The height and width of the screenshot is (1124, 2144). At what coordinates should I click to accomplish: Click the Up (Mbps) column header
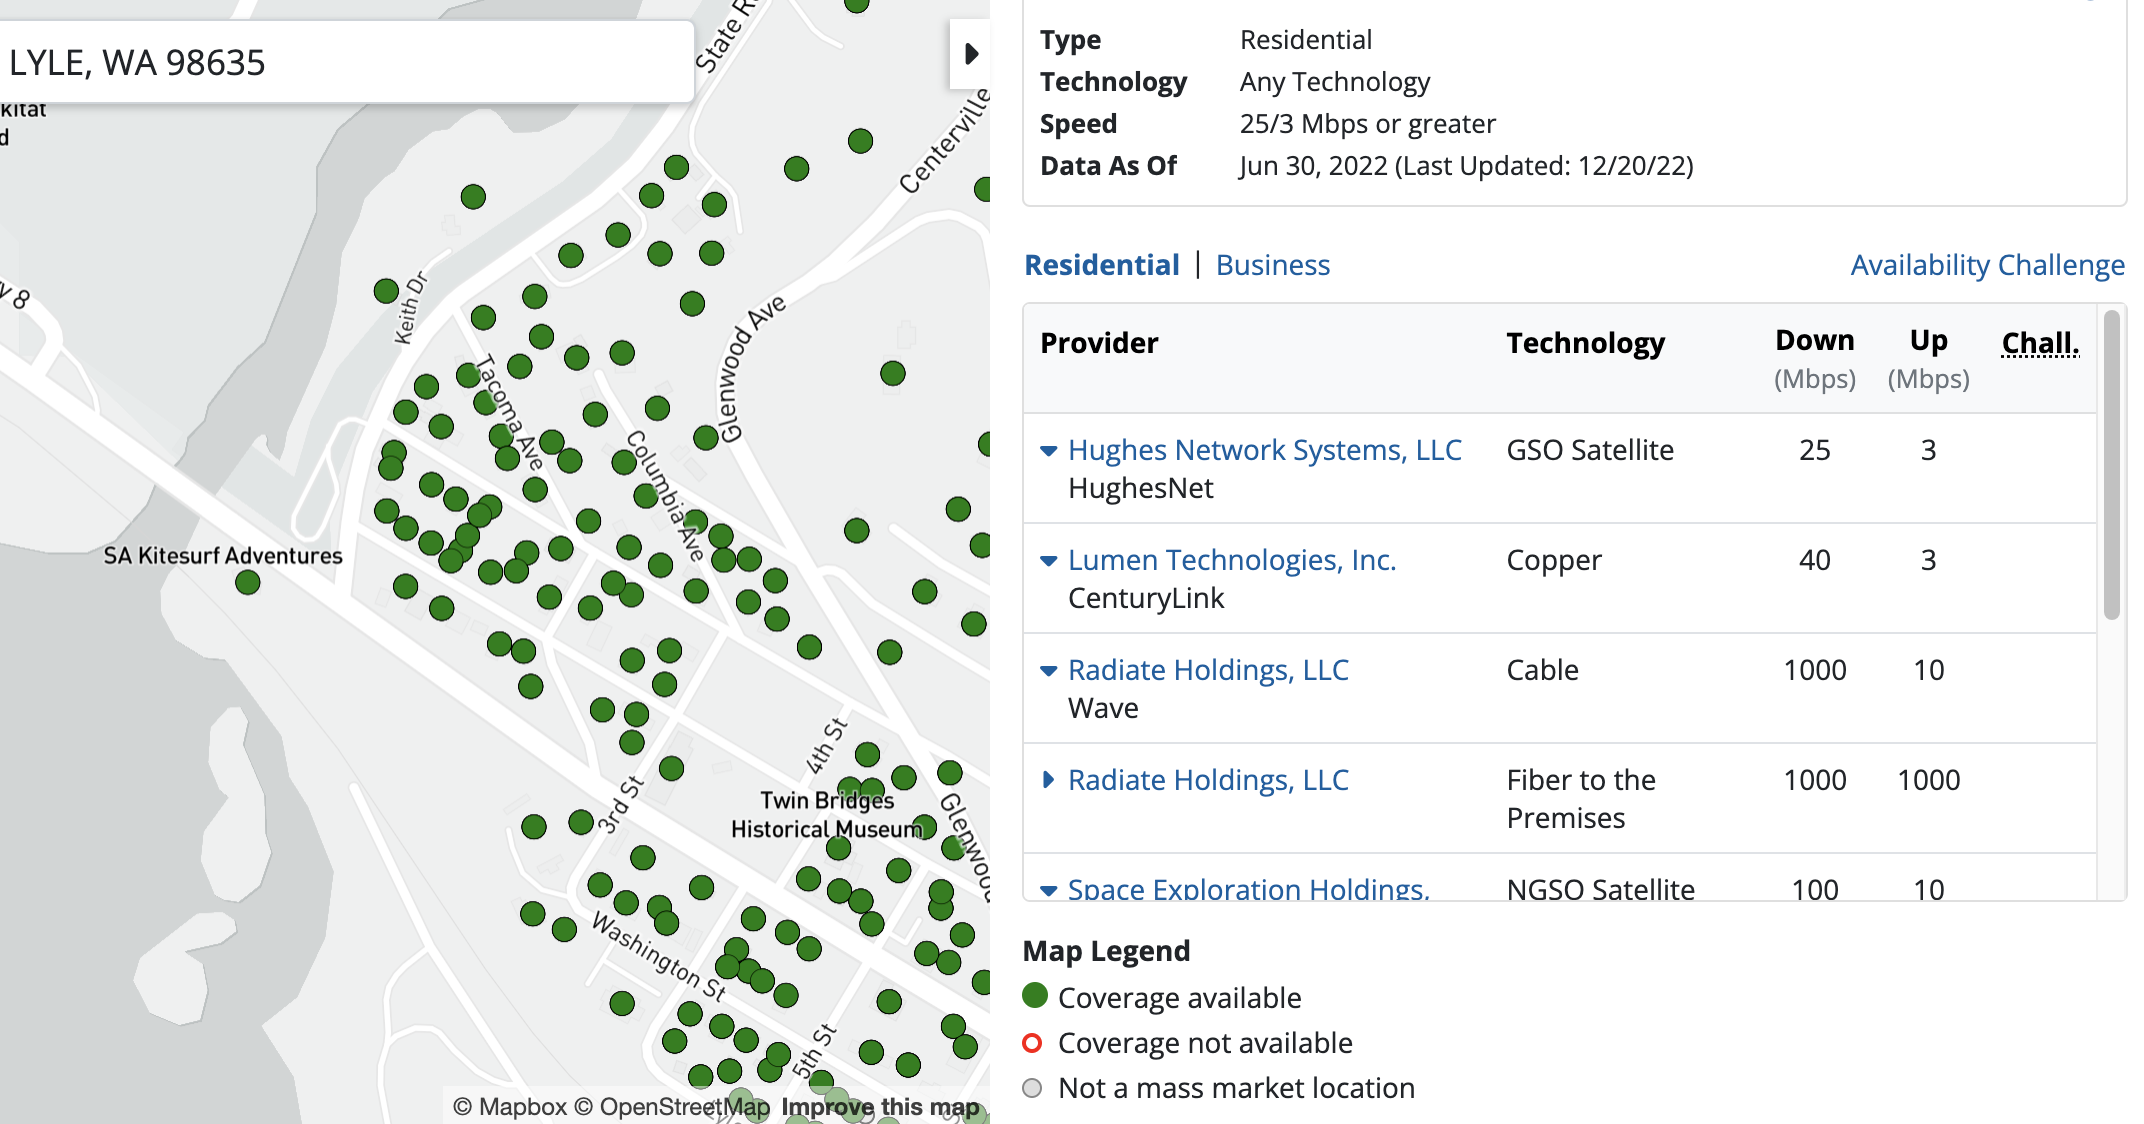[x=1929, y=359]
